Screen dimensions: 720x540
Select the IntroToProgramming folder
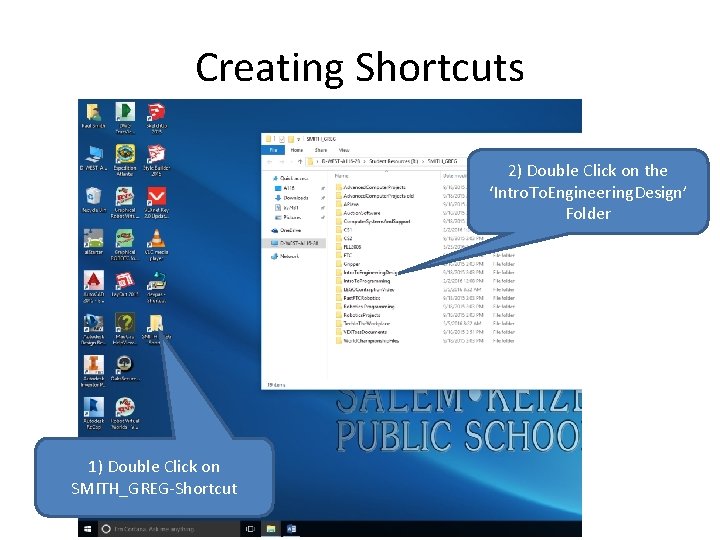click(x=363, y=281)
